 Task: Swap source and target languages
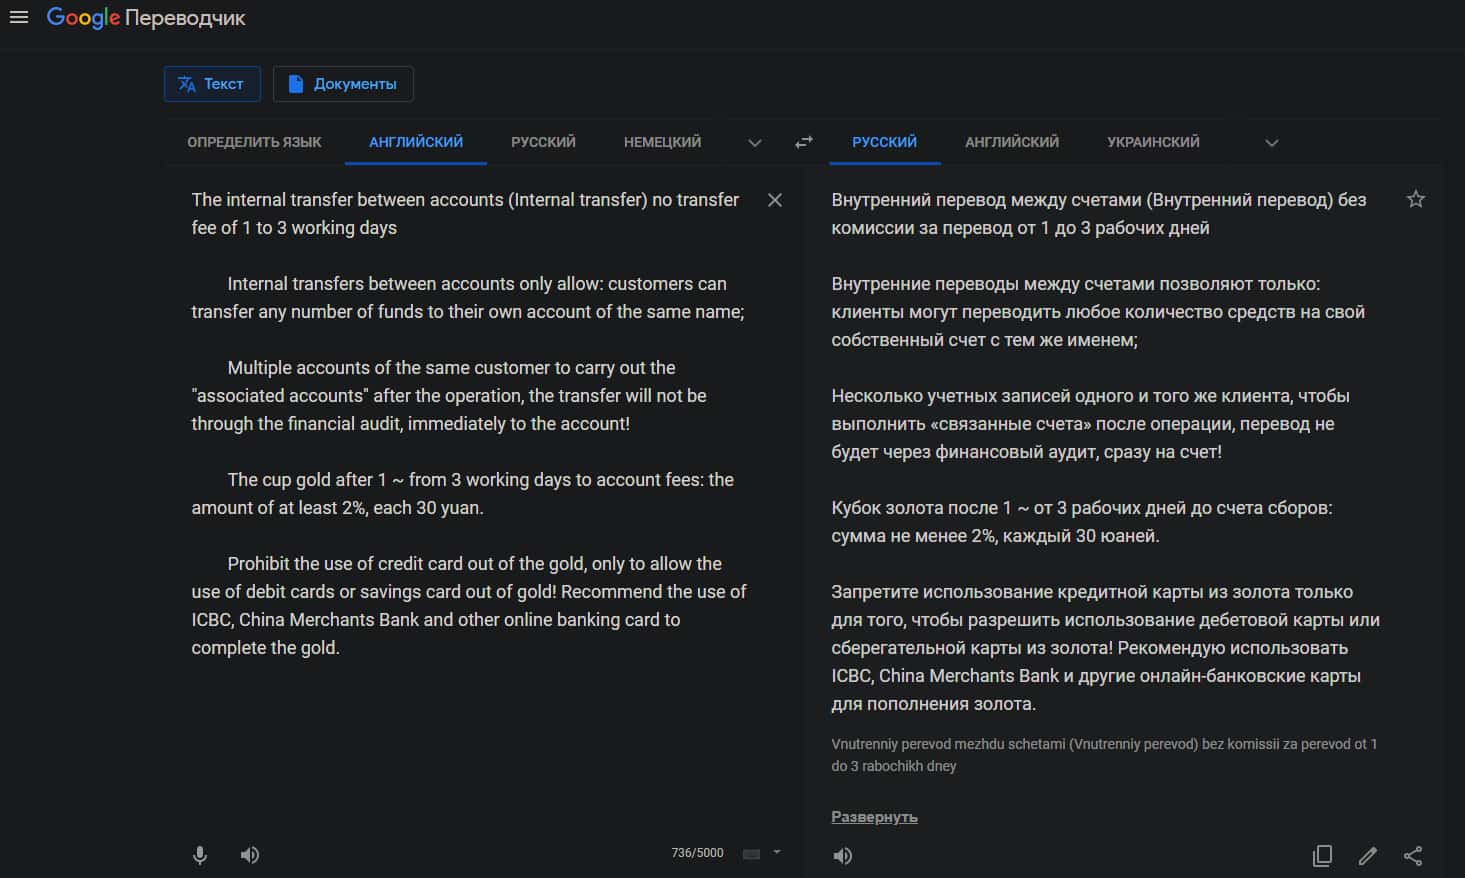pyautogui.click(x=804, y=142)
